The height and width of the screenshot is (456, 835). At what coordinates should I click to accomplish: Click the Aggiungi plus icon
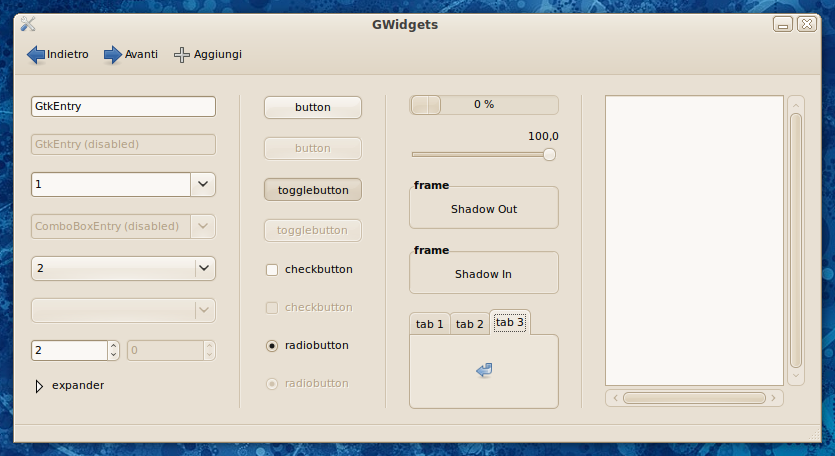[x=182, y=55]
